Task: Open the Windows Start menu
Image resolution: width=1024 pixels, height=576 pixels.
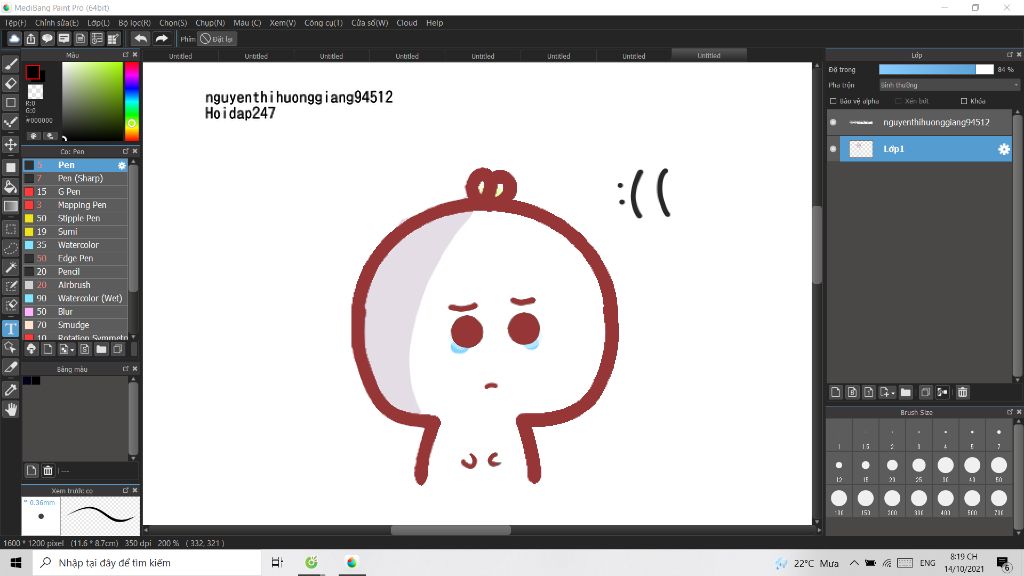Action: (x=16, y=562)
